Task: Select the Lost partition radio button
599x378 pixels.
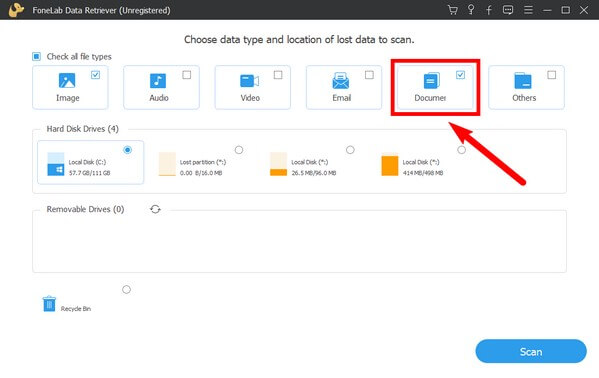Action: 239,150
